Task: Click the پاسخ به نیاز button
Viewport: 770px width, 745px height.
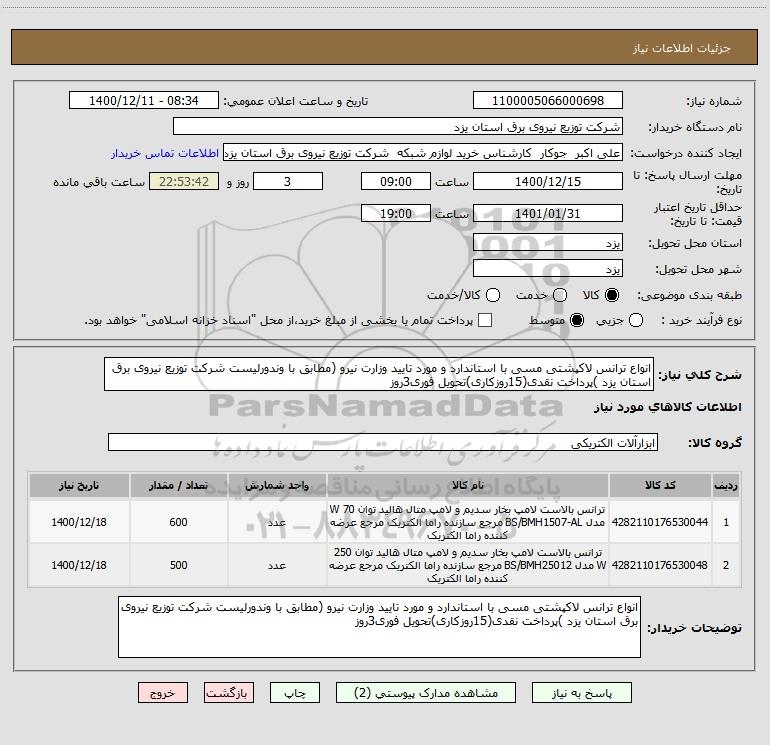Action: coord(581,693)
